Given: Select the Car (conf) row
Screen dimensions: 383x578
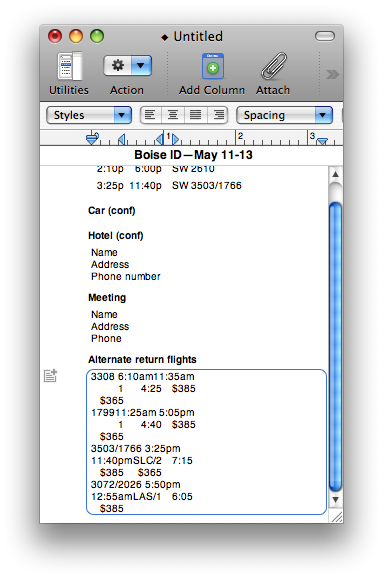Looking at the screenshot, I should (112, 210).
